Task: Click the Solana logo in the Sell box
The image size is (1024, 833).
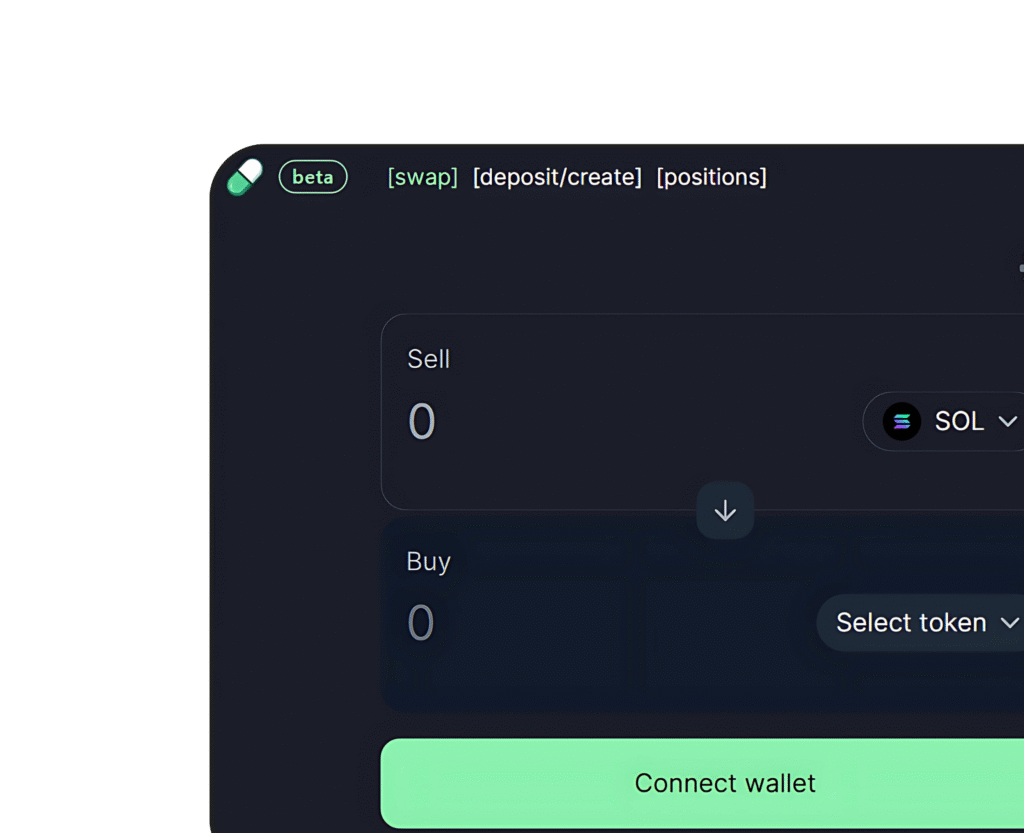Action: (x=902, y=422)
